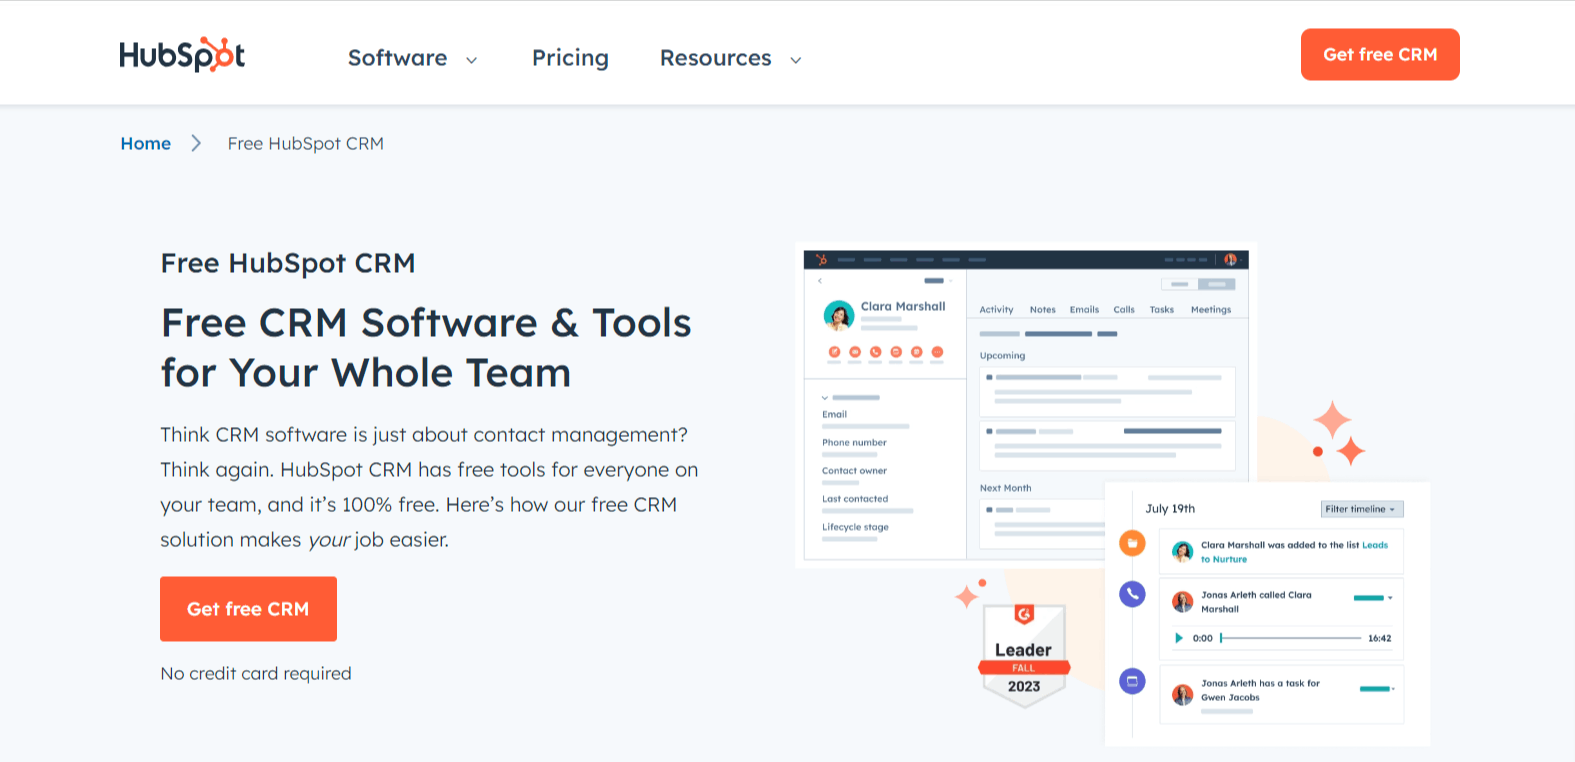Go to the Pricing page
Screen dimensions: 1575x762
570,58
